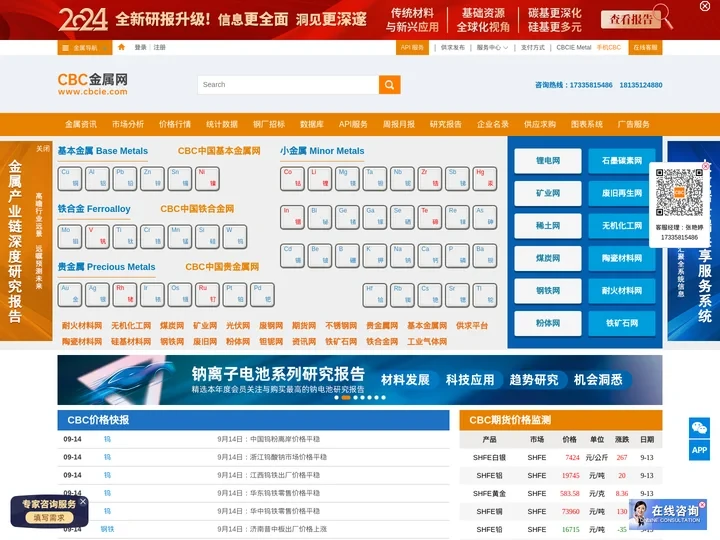Open the Ge germanium element tile
This screenshot has height=540, width=720.
pyautogui.click(x=348, y=217)
